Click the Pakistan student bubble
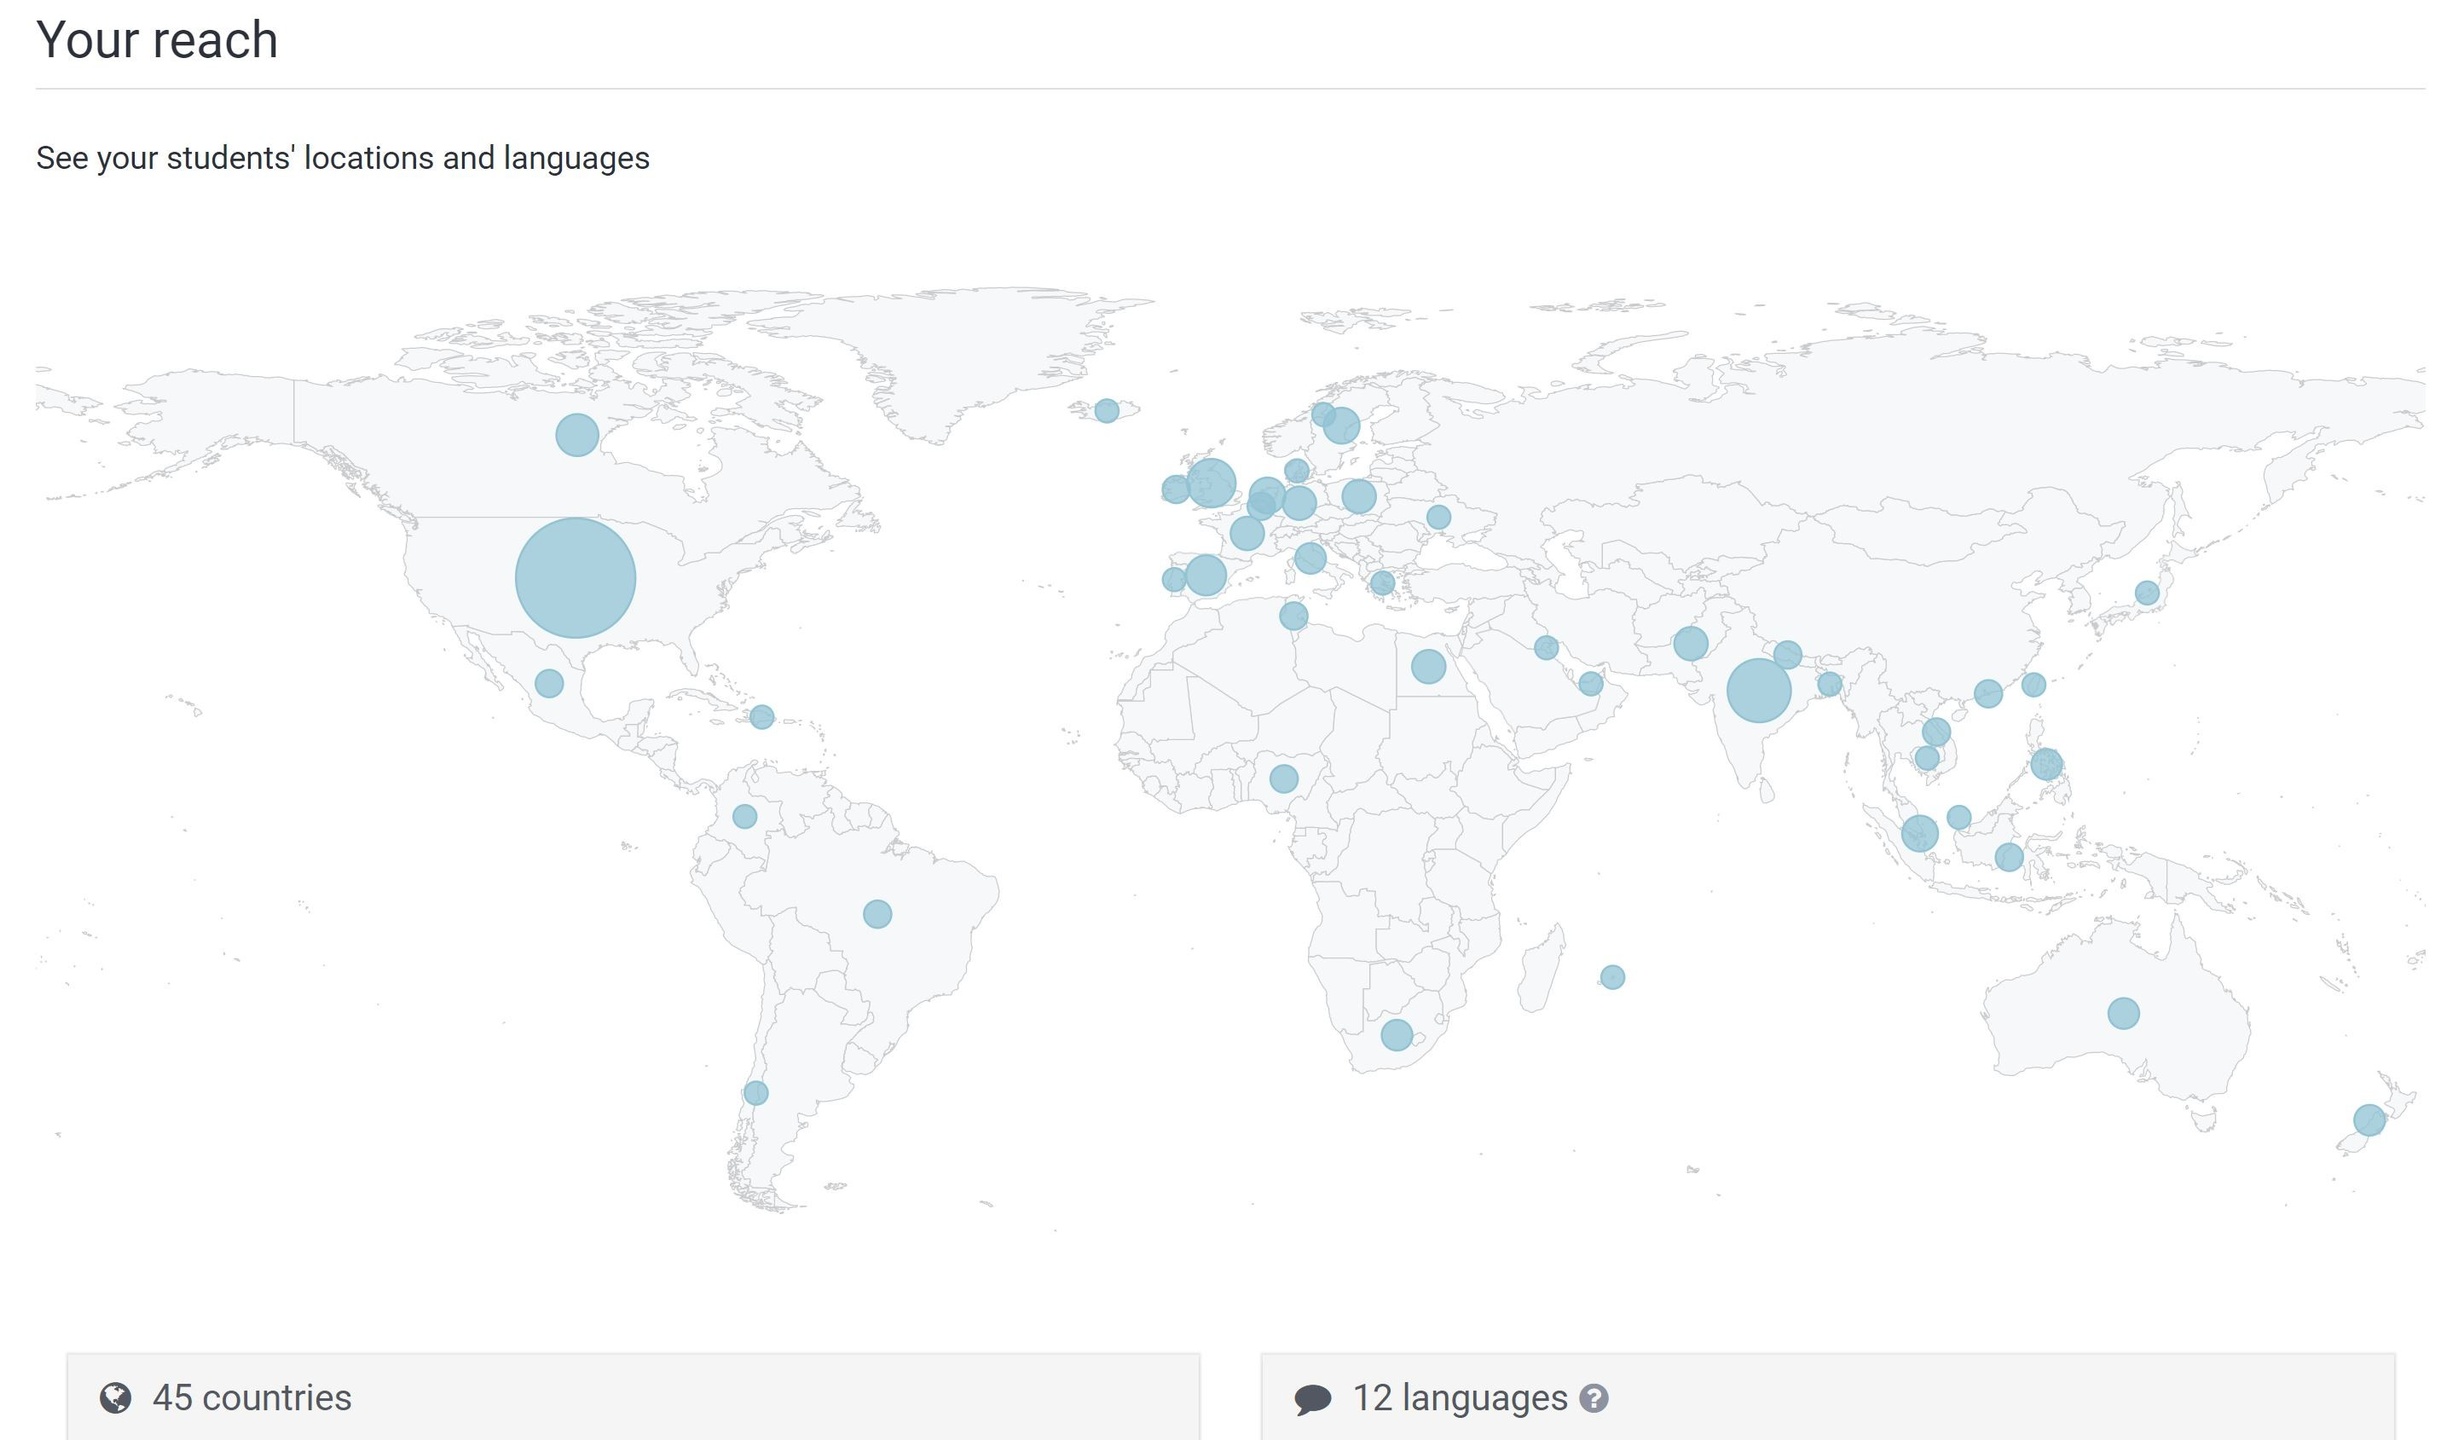 pyautogui.click(x=1690, y=643)
